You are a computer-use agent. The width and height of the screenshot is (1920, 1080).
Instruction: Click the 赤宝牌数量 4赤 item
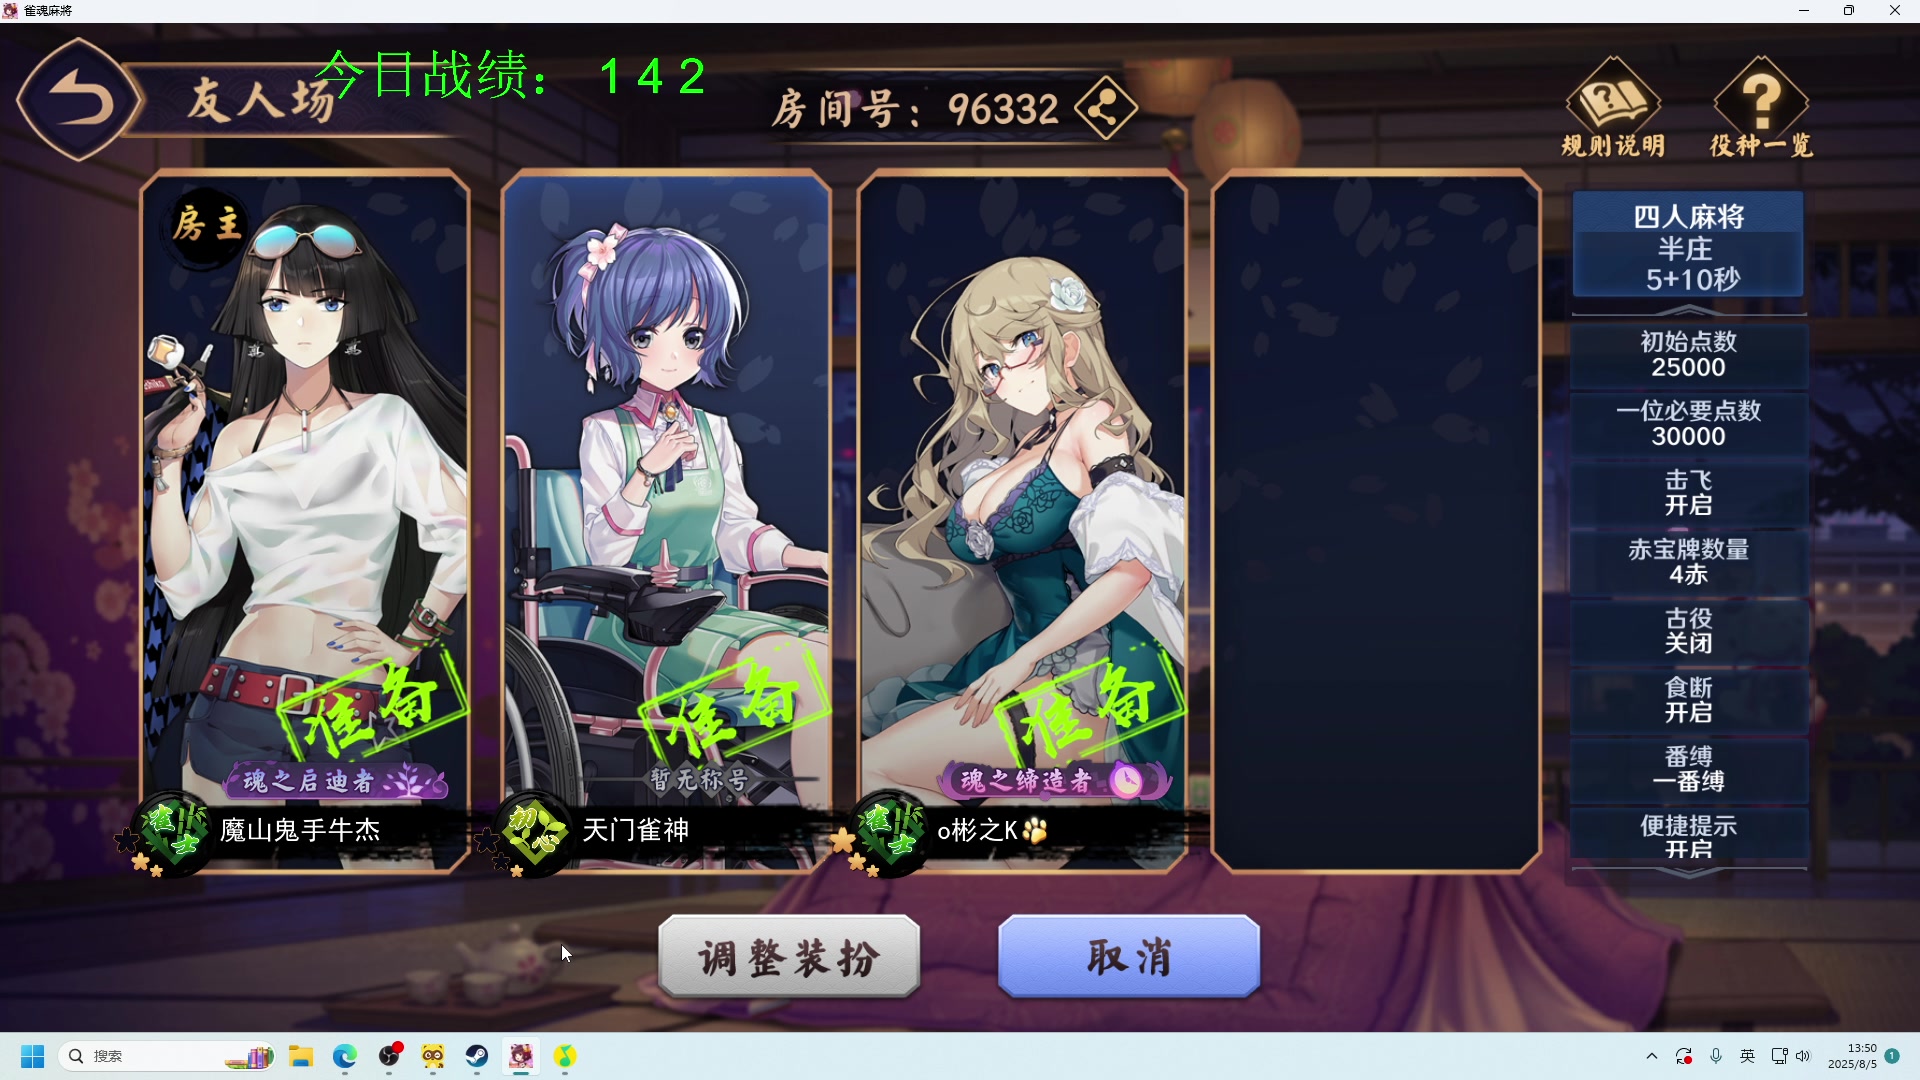1689,562
